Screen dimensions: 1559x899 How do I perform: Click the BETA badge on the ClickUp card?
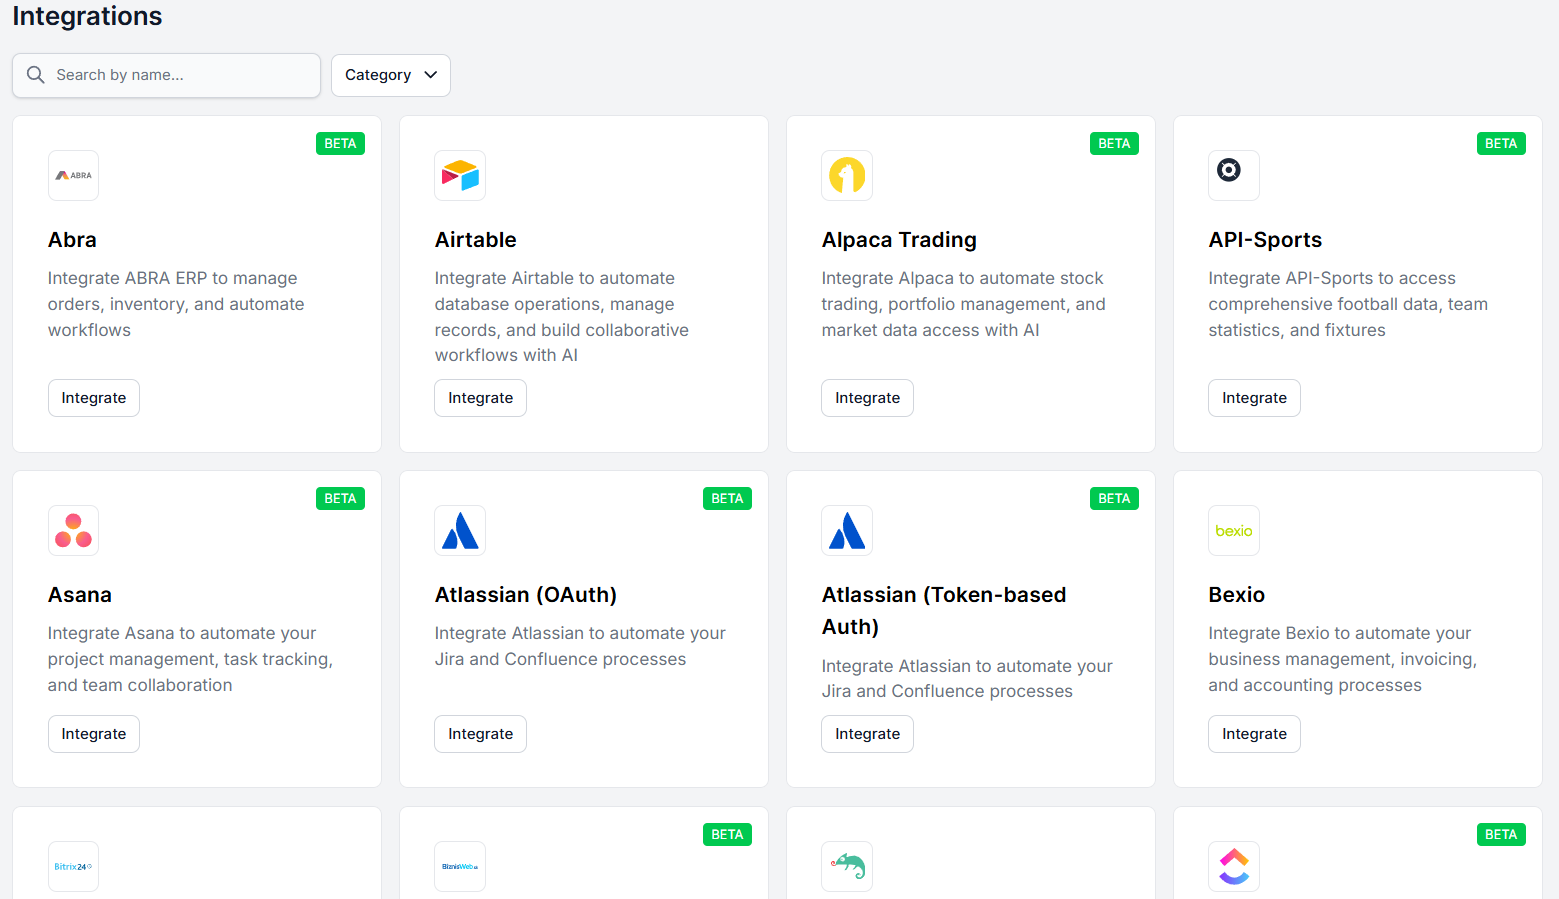[1501, 835]
